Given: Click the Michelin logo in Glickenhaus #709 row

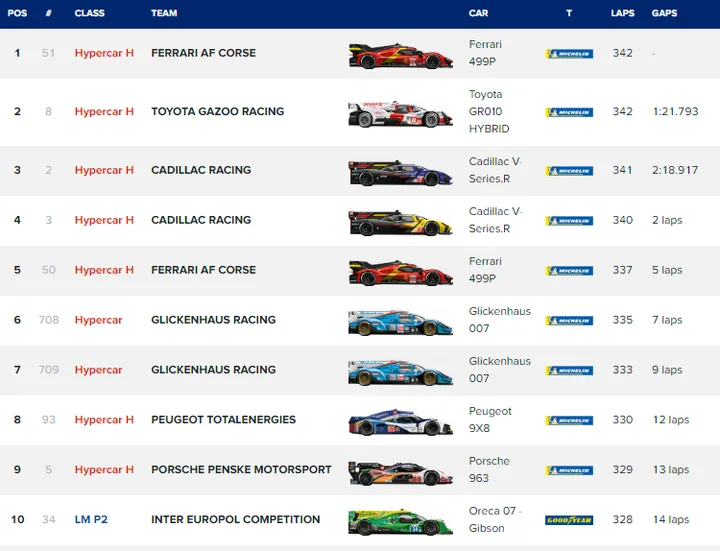Looking at the screenshot, I should pos(569,371).
